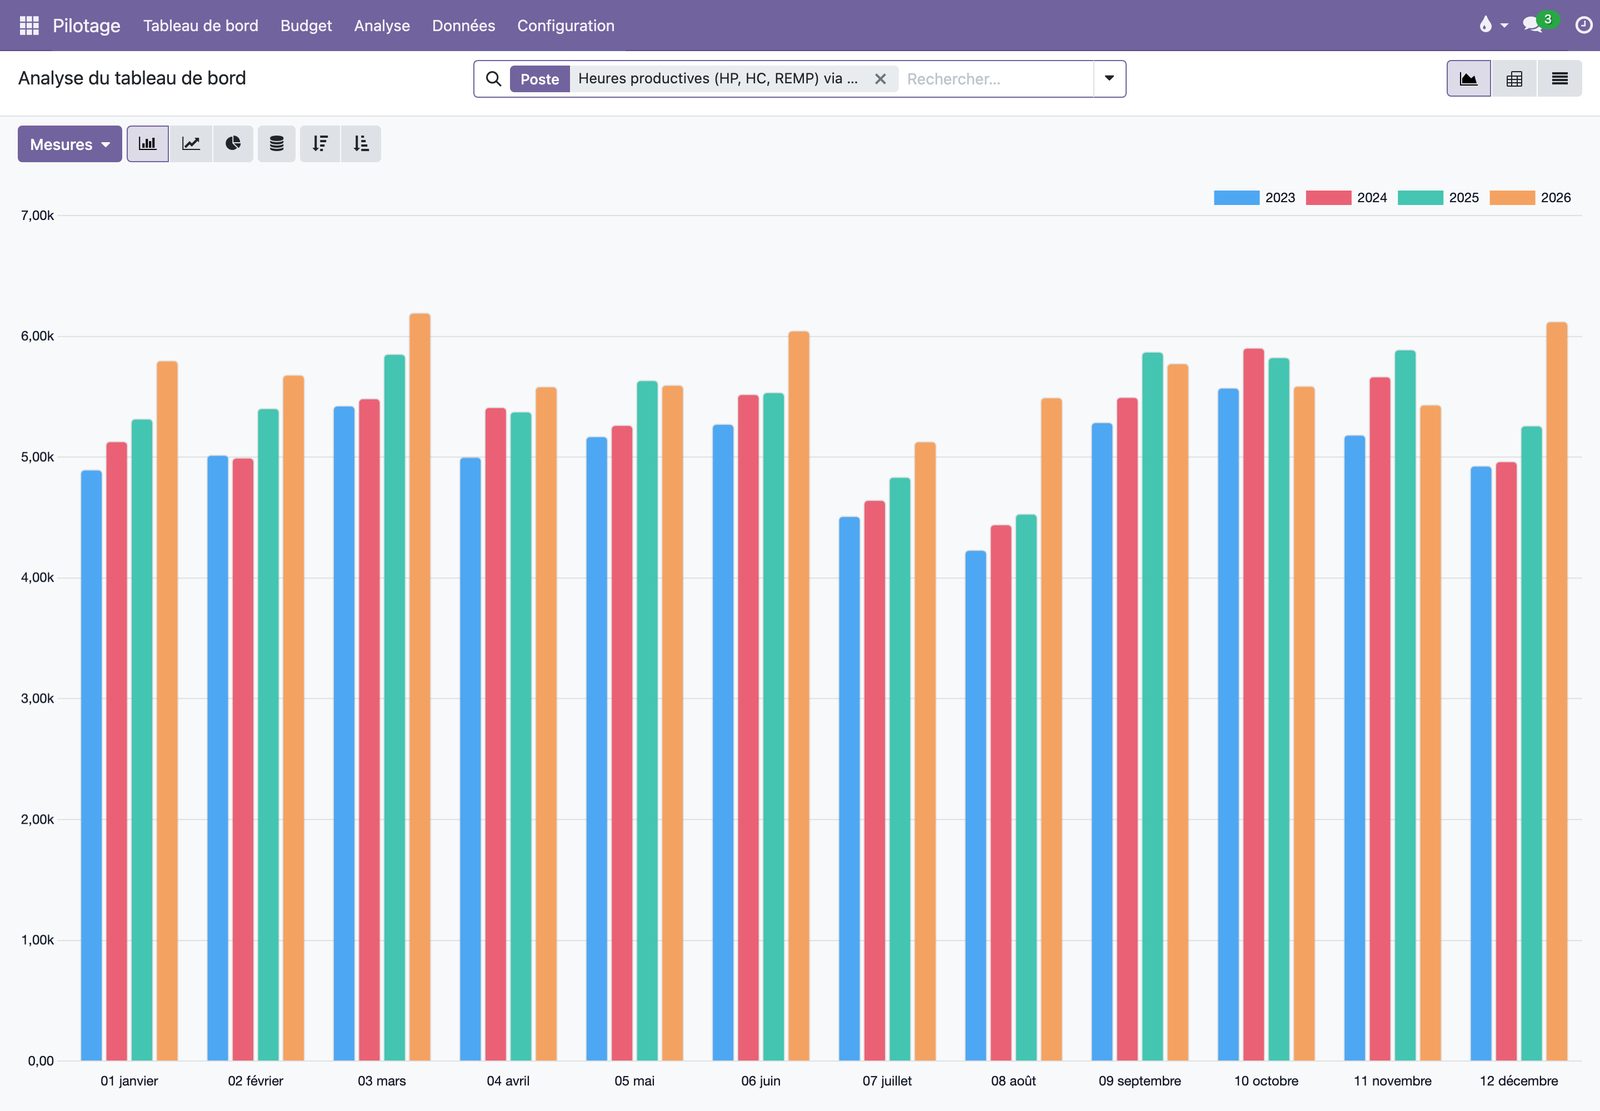The width and height of the screenshot is (1600, 1111).
Task: Click the Analyse du tableau de bord title
Action: tap(132, 78)
